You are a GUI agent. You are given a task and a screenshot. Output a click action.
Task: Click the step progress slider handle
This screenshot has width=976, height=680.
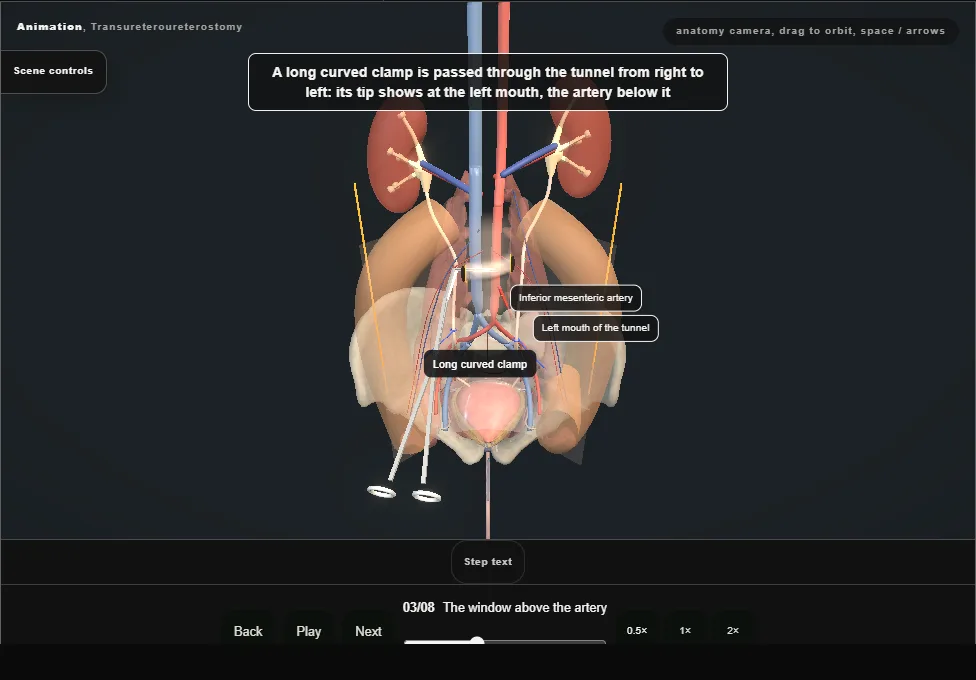pyautogui.click(x=477, y=641)
